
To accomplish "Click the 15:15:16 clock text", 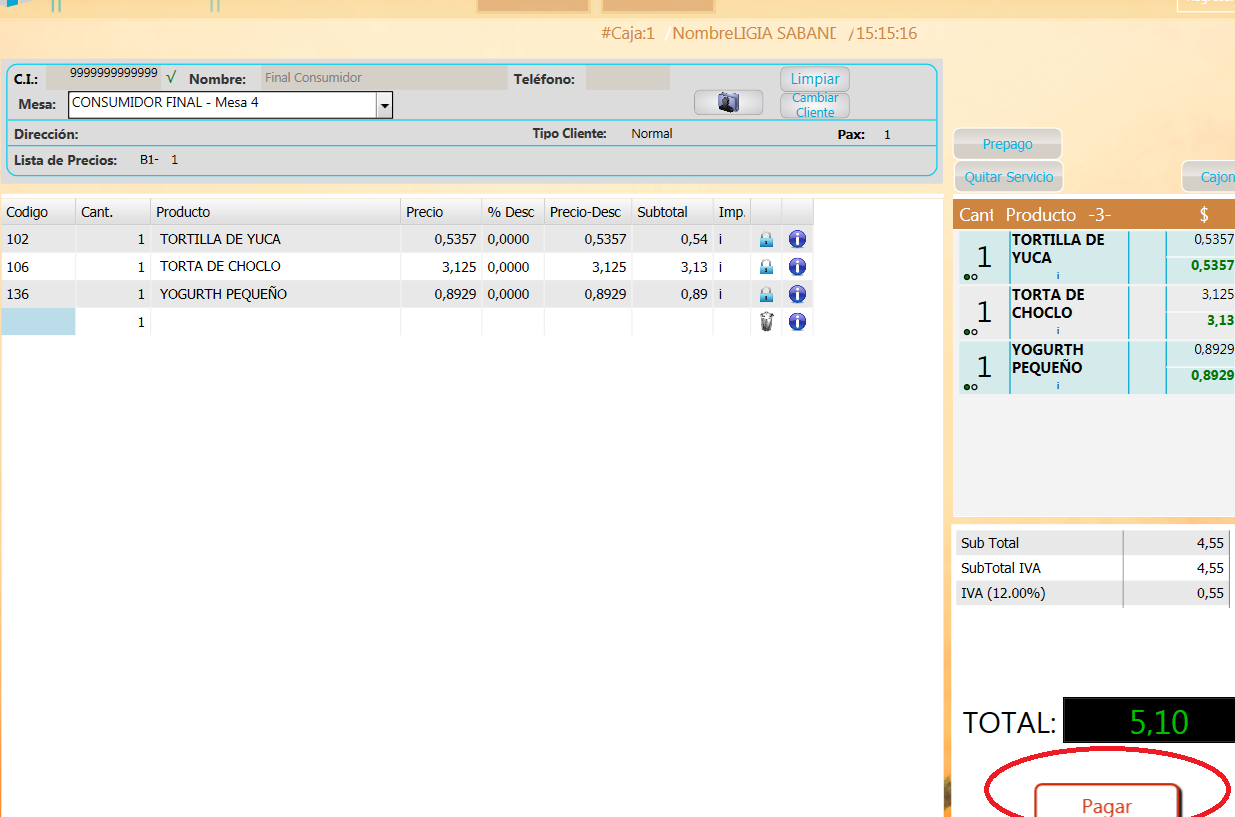I will 886,33.
